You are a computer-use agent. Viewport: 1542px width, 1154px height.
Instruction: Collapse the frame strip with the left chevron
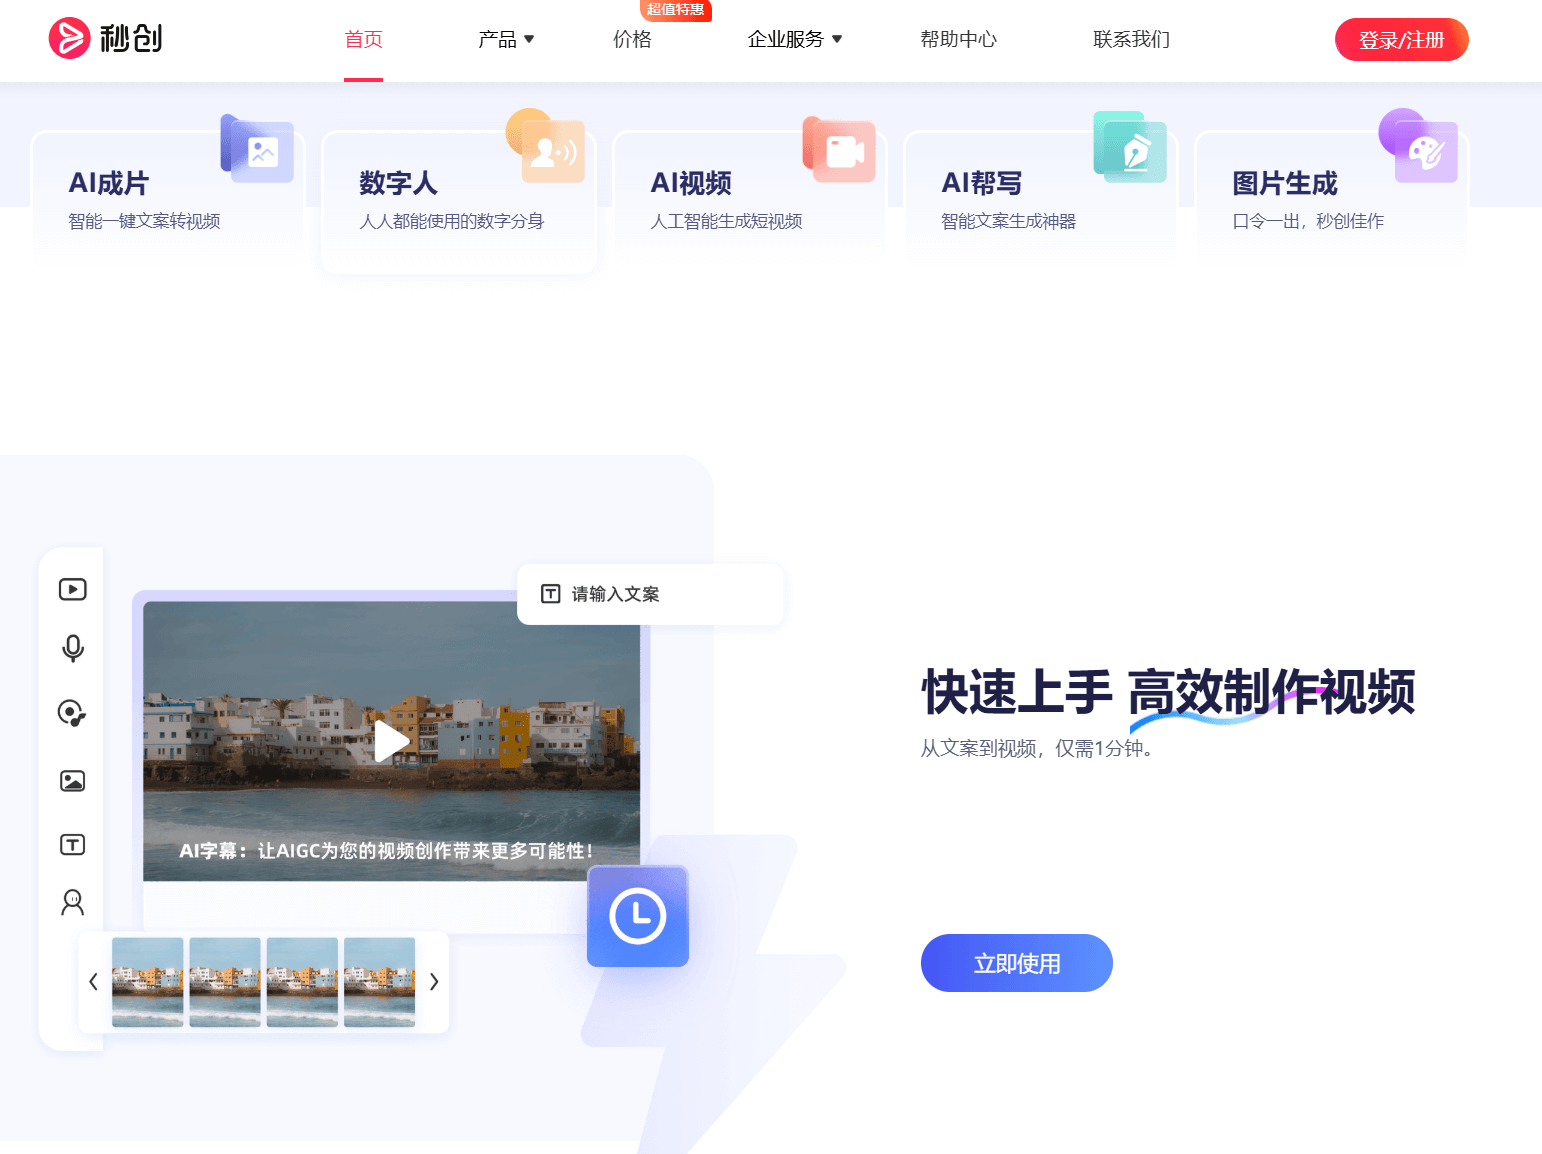tap(93, 981)
